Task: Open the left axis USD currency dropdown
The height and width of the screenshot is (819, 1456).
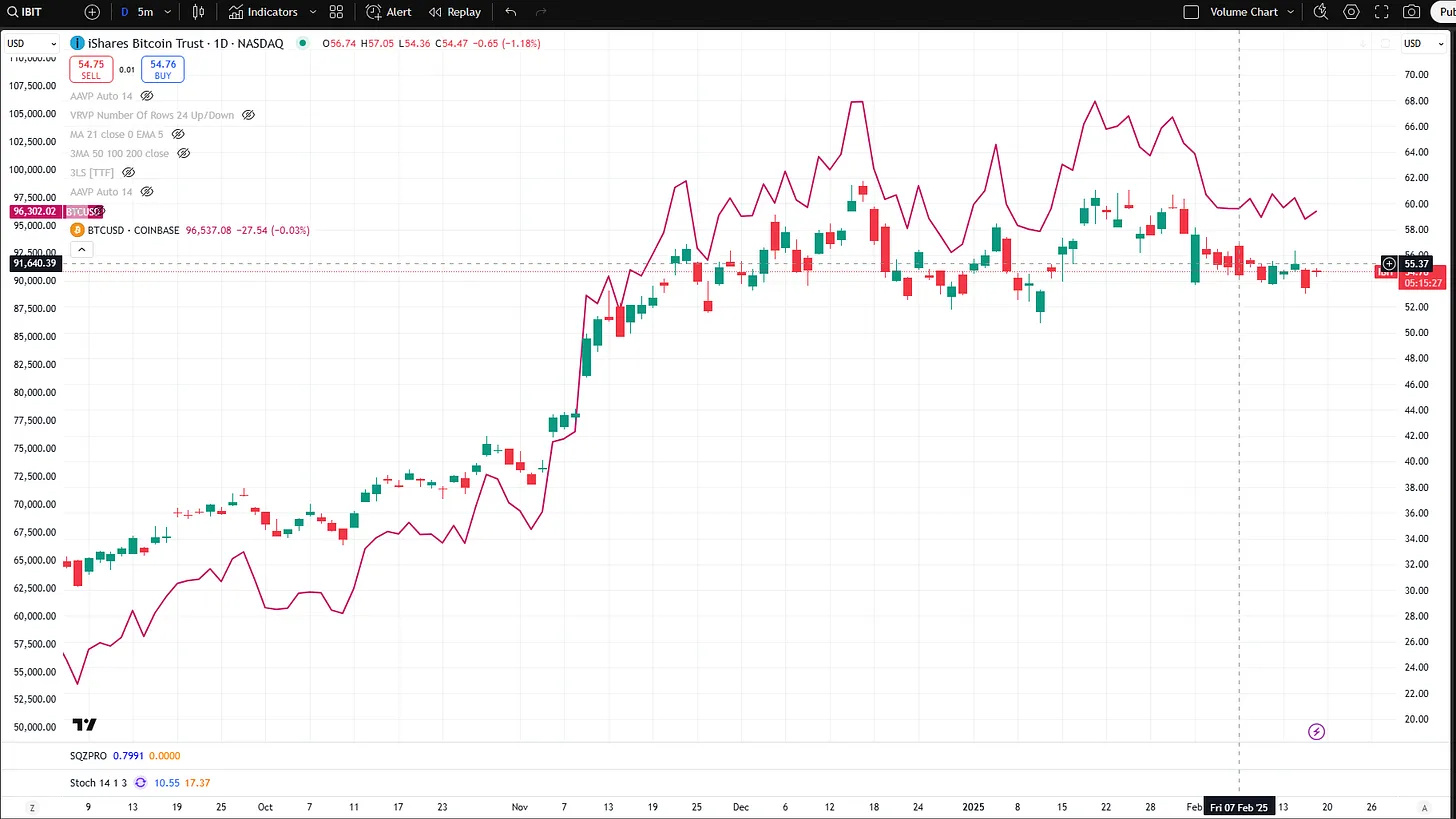Action: (31, 43)
